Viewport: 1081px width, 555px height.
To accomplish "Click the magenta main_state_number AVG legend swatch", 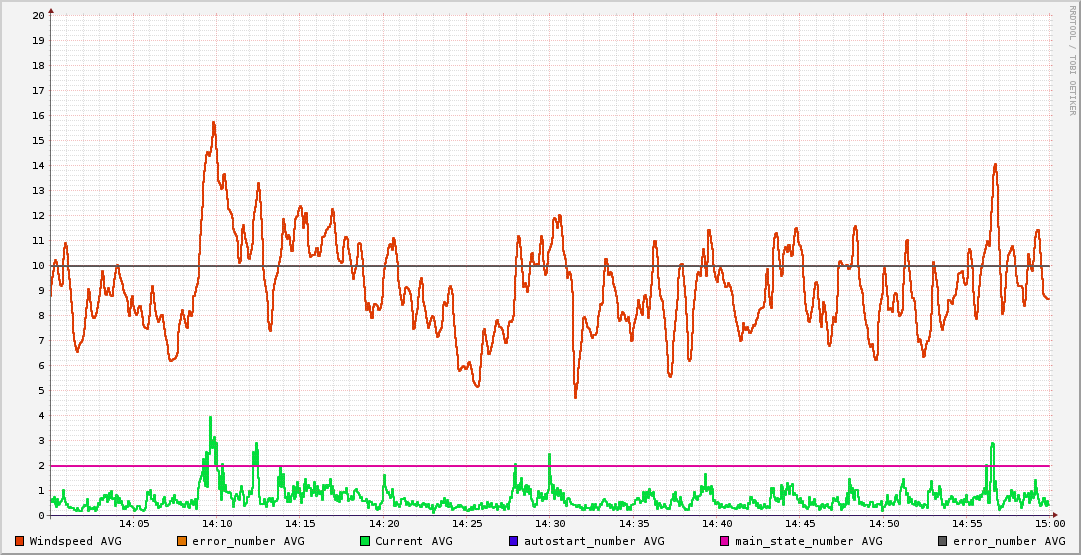I will (725, 541).
